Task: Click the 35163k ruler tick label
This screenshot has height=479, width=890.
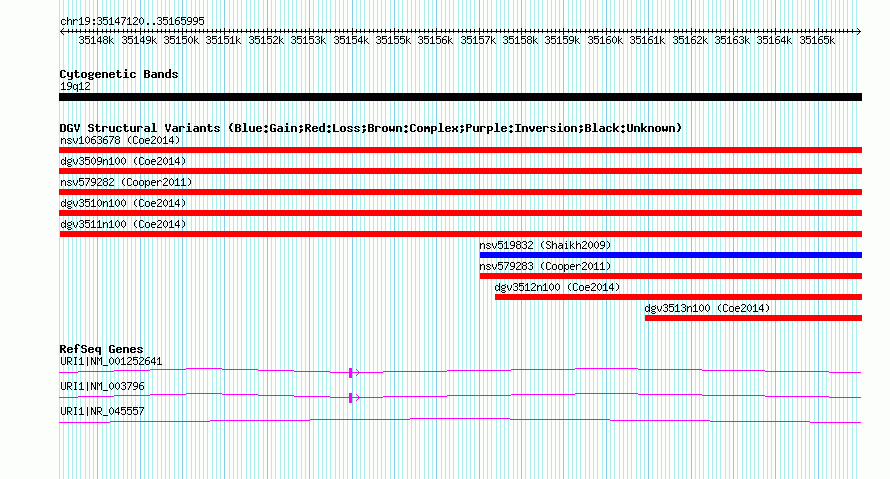Action: click(732, 40)
